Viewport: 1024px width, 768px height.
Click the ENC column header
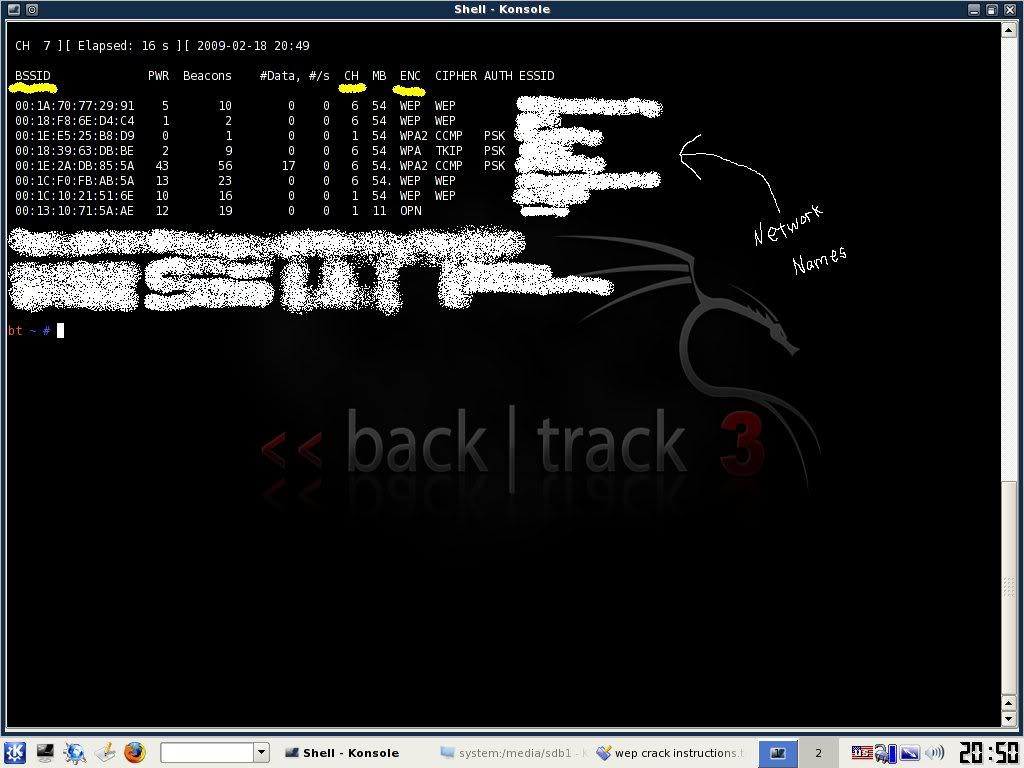click(410, 75)
